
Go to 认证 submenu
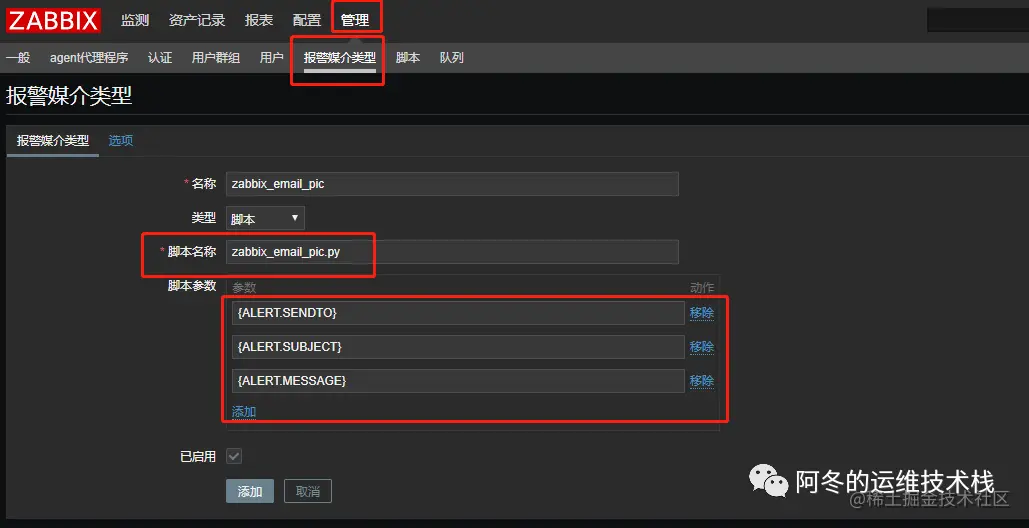[x=160, y=58]
